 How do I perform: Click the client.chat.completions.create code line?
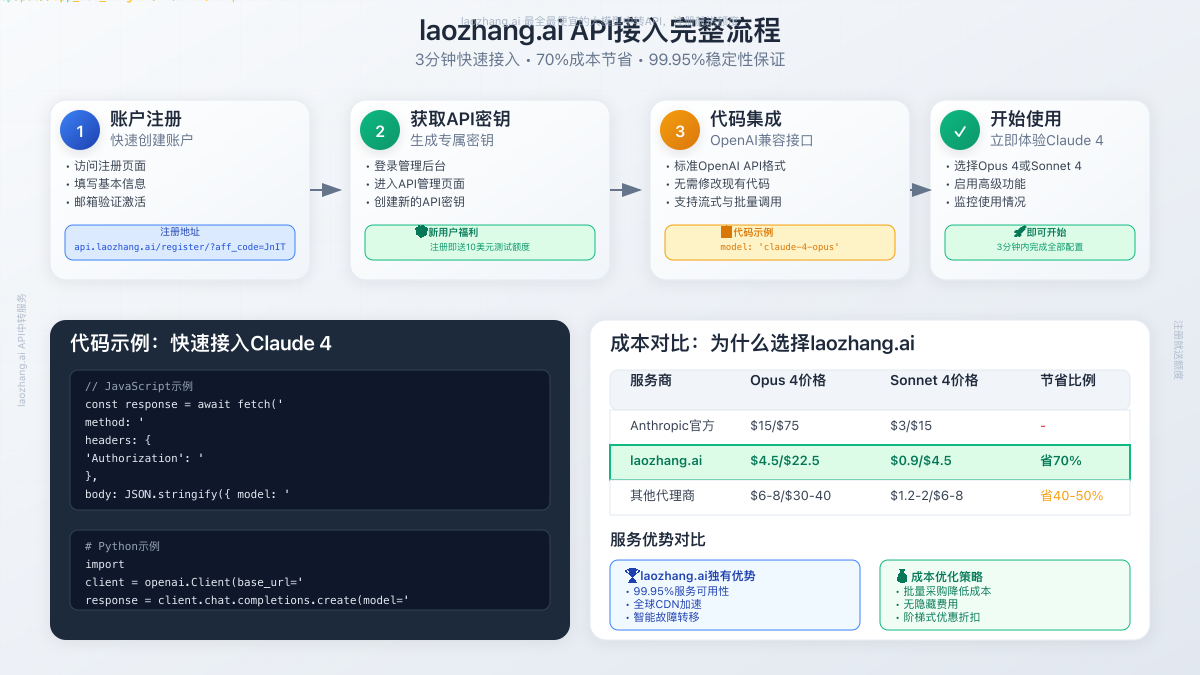(247, 601)
